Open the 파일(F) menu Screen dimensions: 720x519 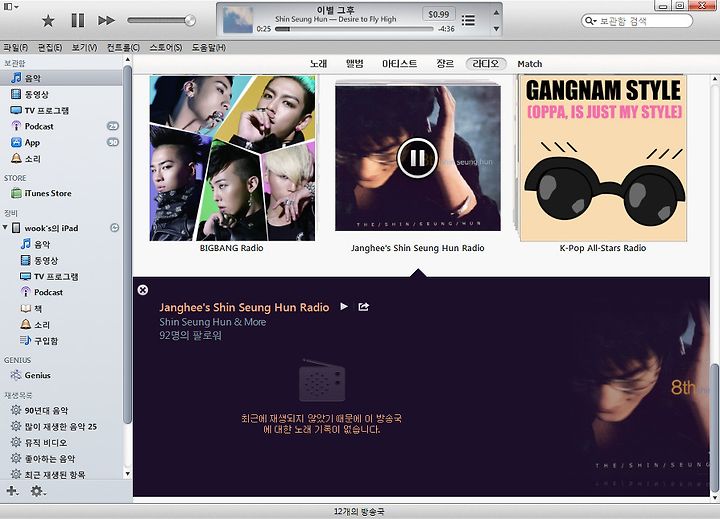click(x=16, y=47)
